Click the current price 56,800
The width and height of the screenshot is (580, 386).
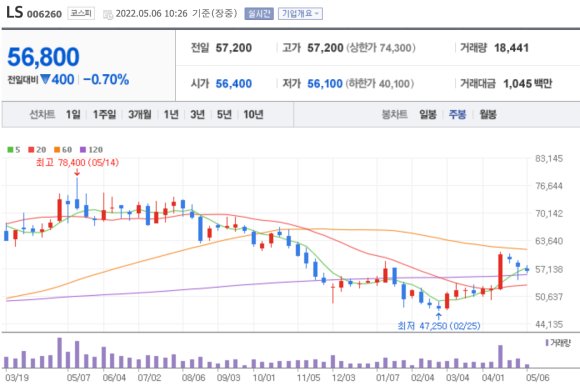coord(43,57)
